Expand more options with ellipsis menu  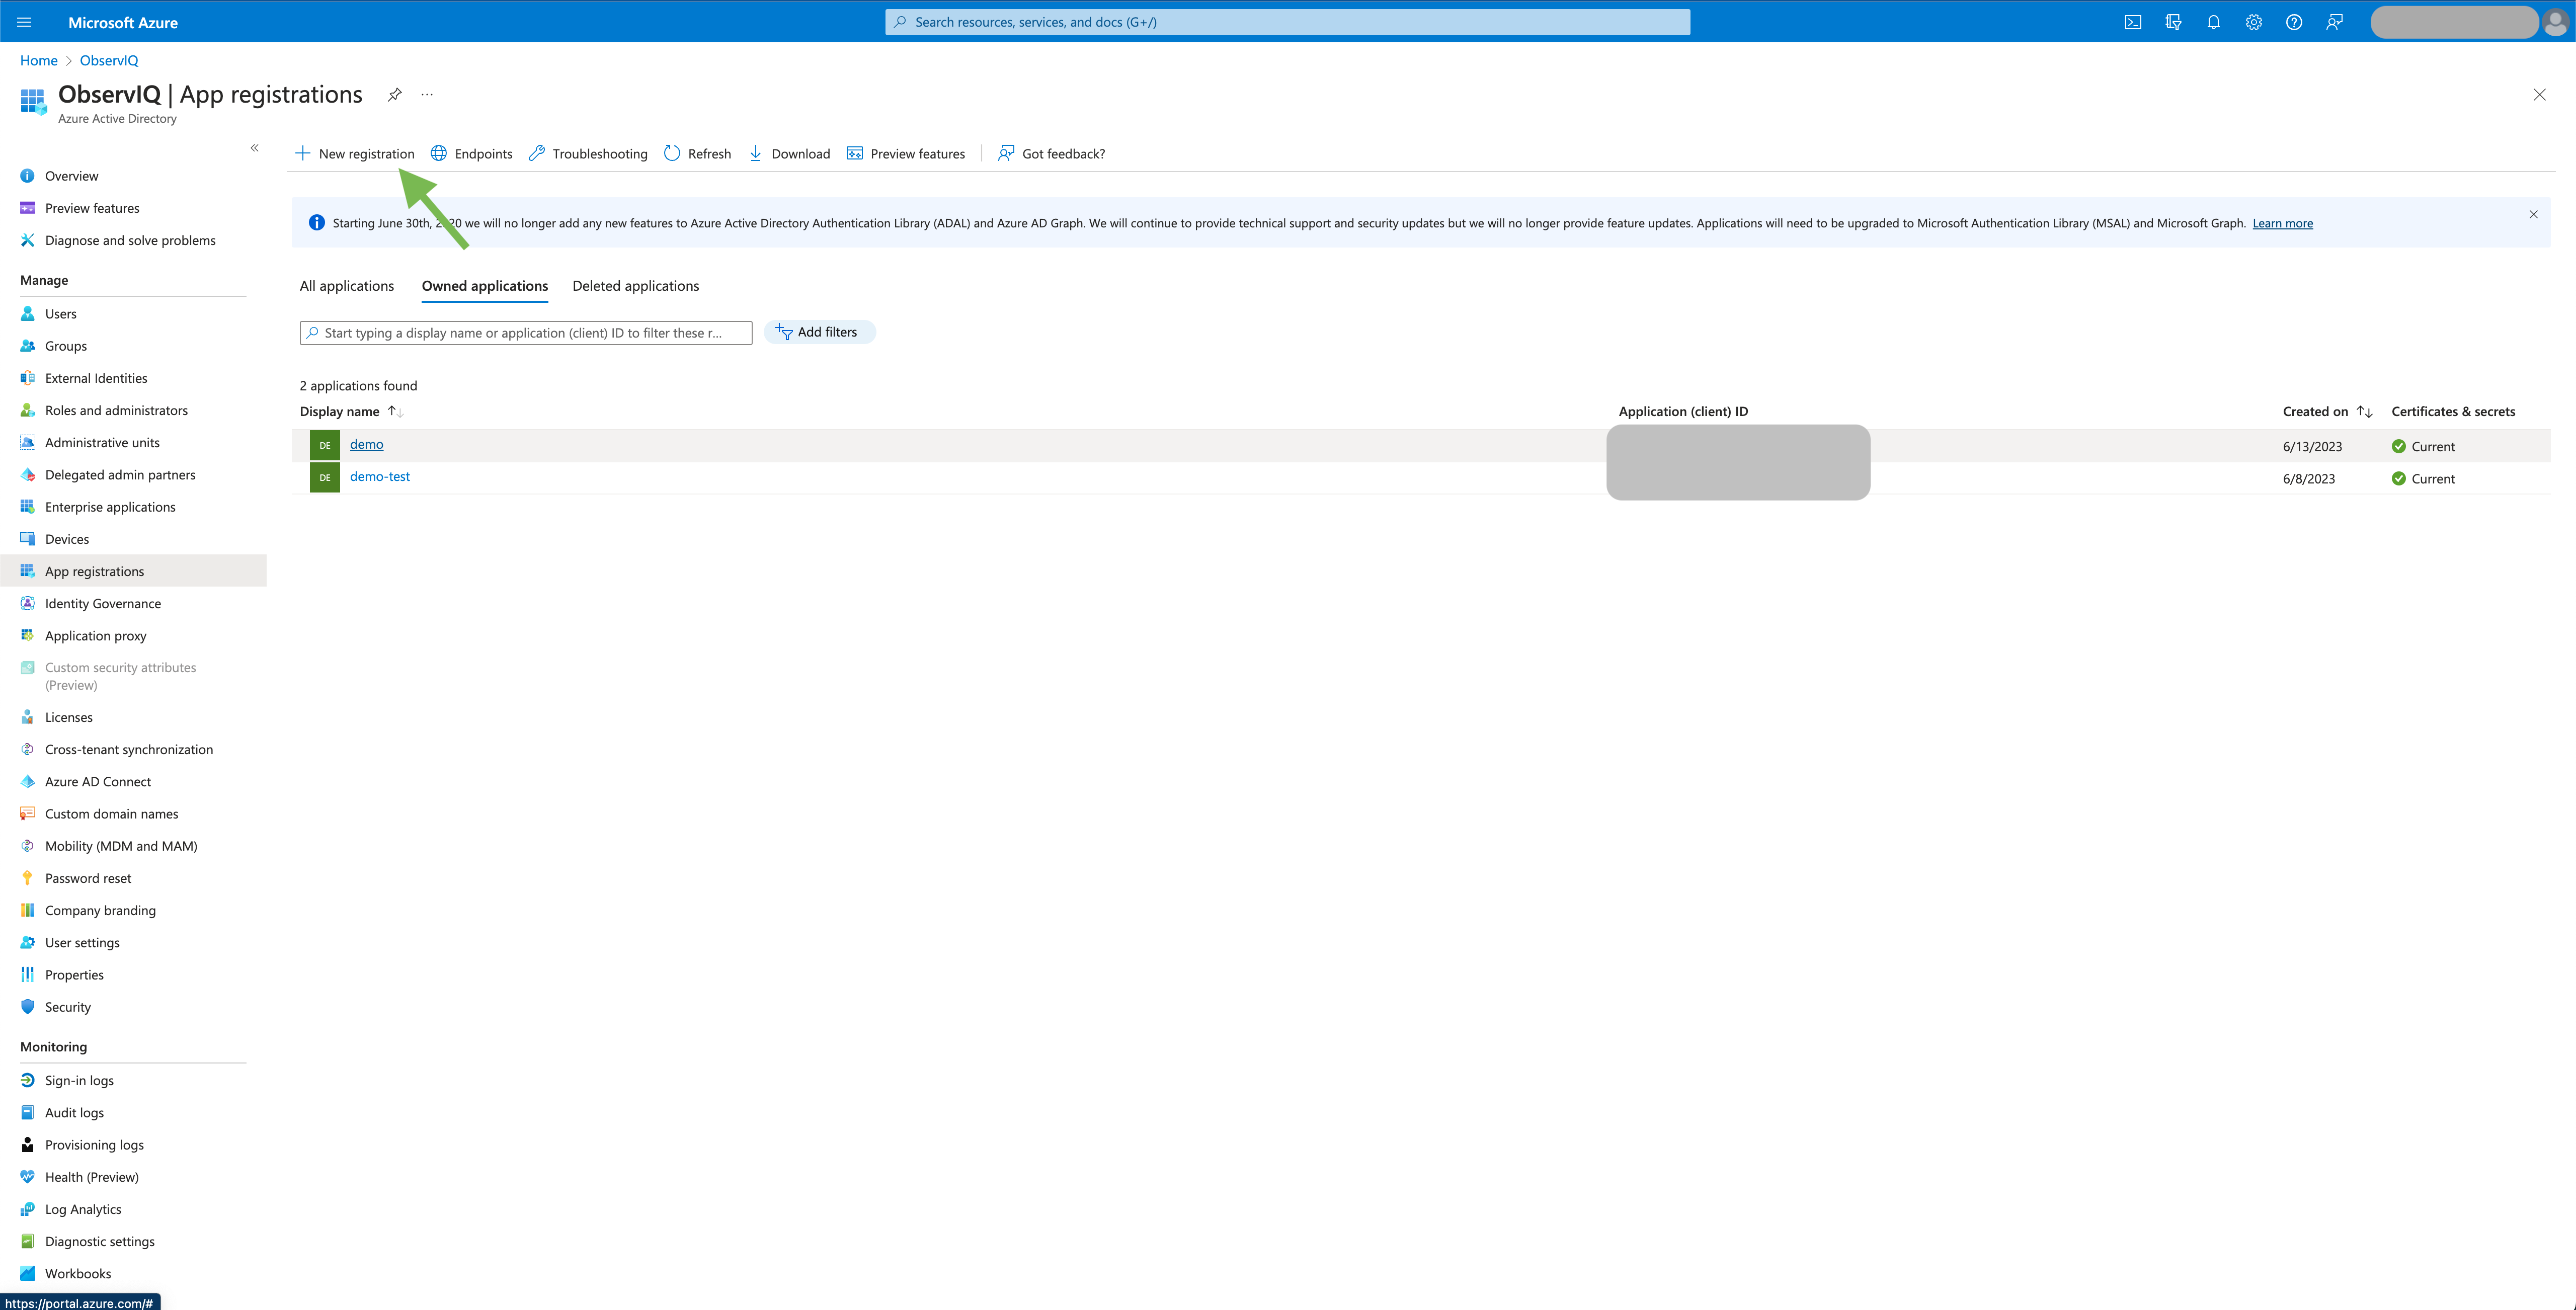[x=427, y=94]
